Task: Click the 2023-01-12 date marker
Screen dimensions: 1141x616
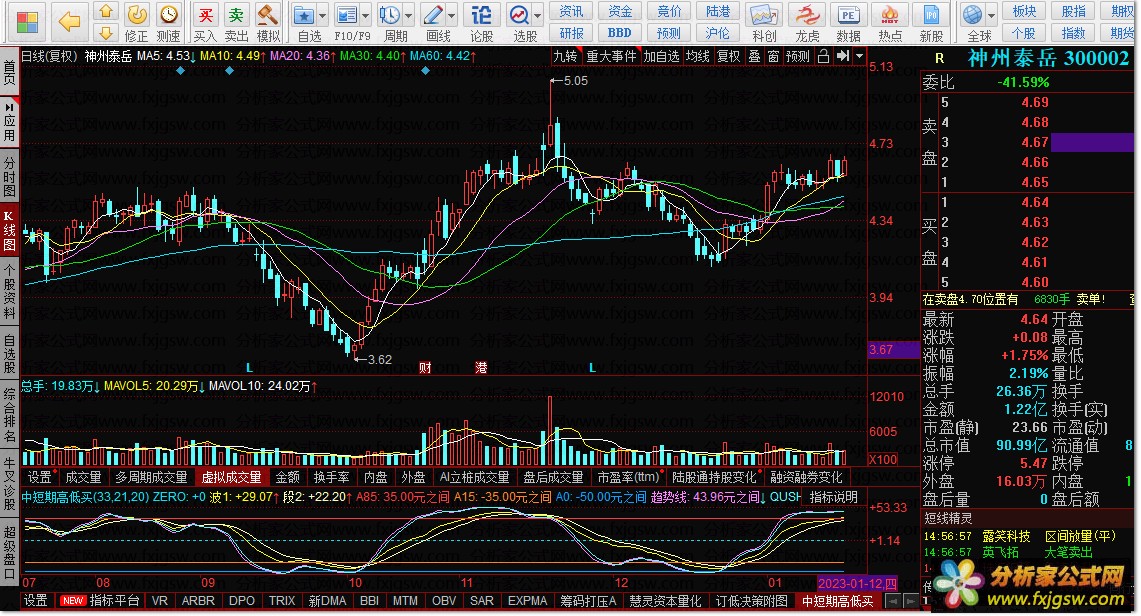Action: click(856, 583)
